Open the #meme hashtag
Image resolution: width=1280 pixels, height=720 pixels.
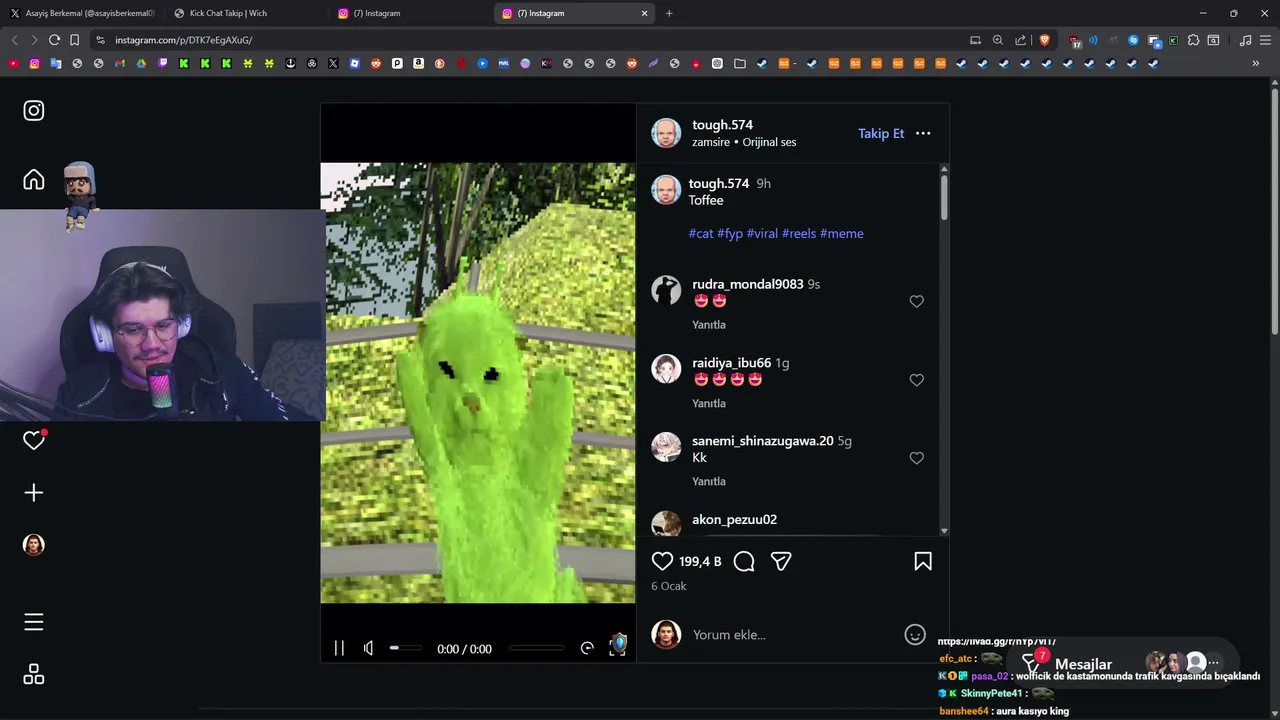842,233
